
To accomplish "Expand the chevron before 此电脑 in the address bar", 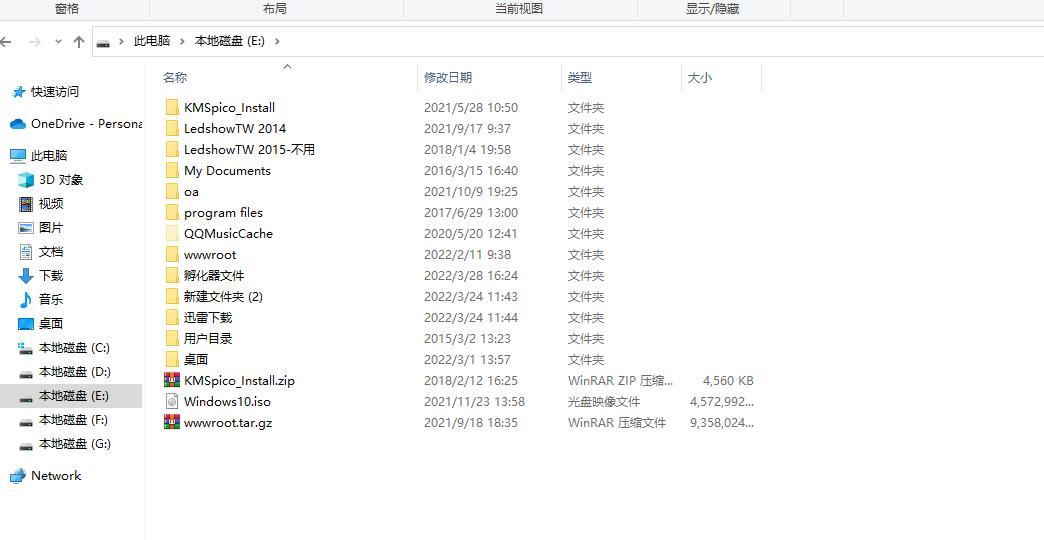I will [x=121, y=41].
